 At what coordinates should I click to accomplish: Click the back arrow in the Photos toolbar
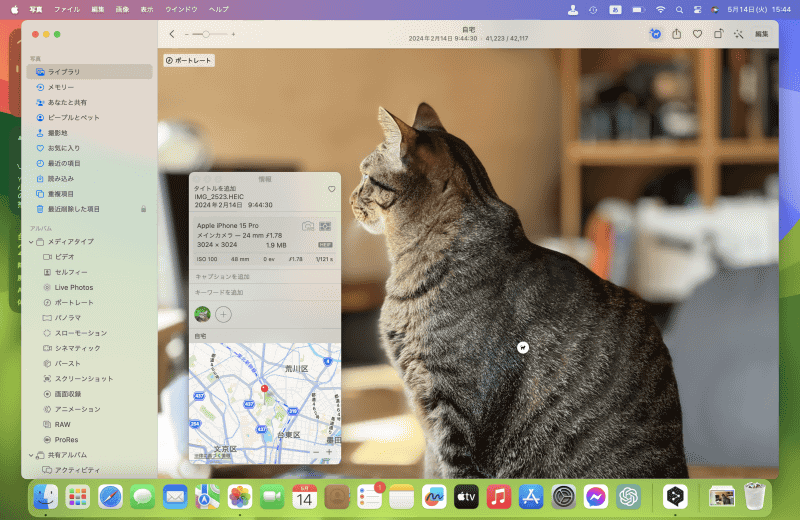click(172, 34)
